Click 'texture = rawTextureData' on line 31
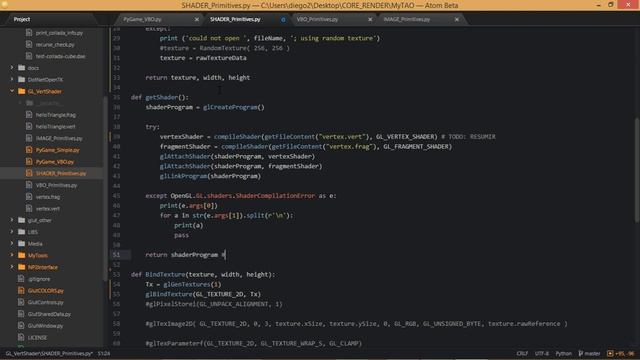The image size is (640, 360). coord(203,58)
